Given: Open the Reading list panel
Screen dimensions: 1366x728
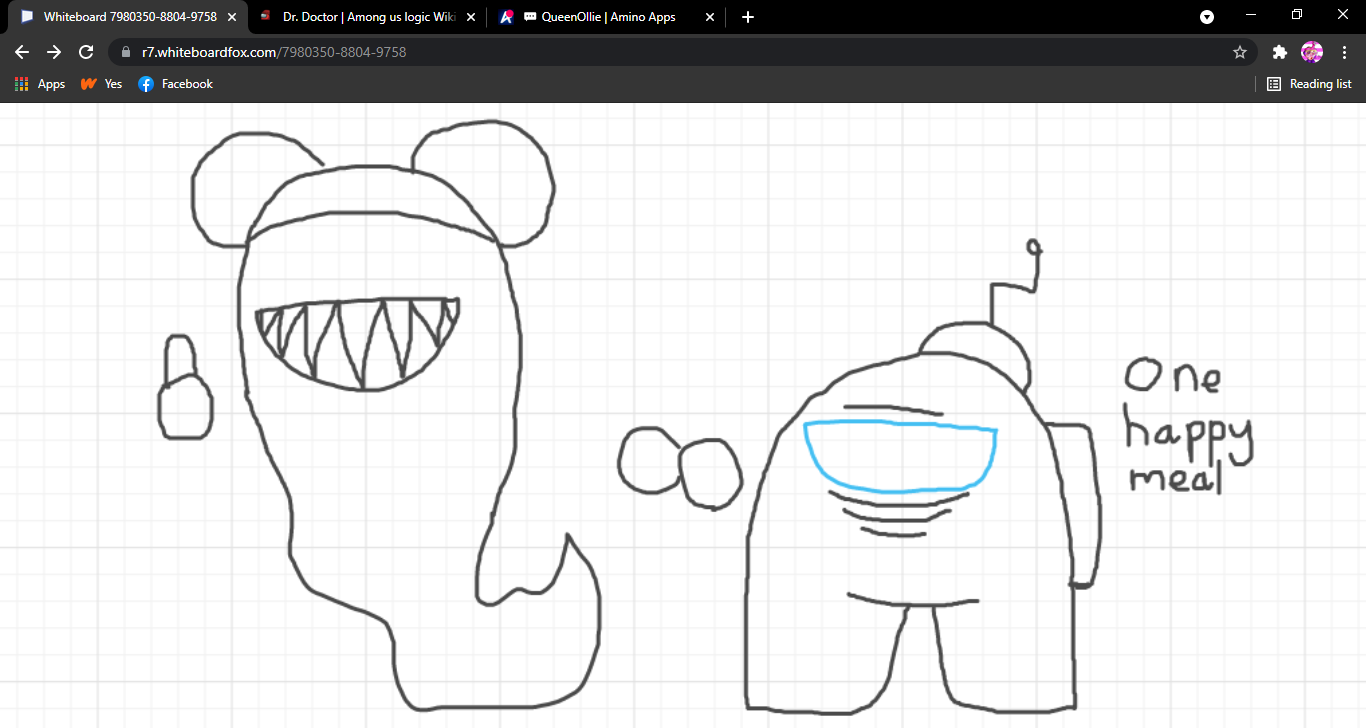Looking at the screenshot, I should coord(1309,84).
